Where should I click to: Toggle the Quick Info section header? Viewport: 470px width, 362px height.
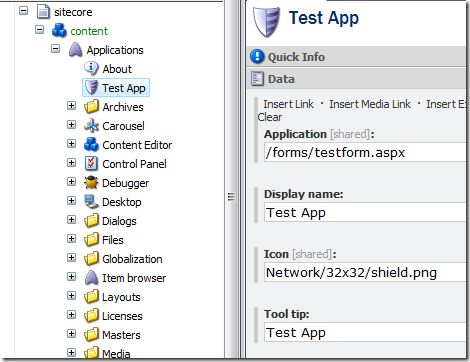coord(356,56)
